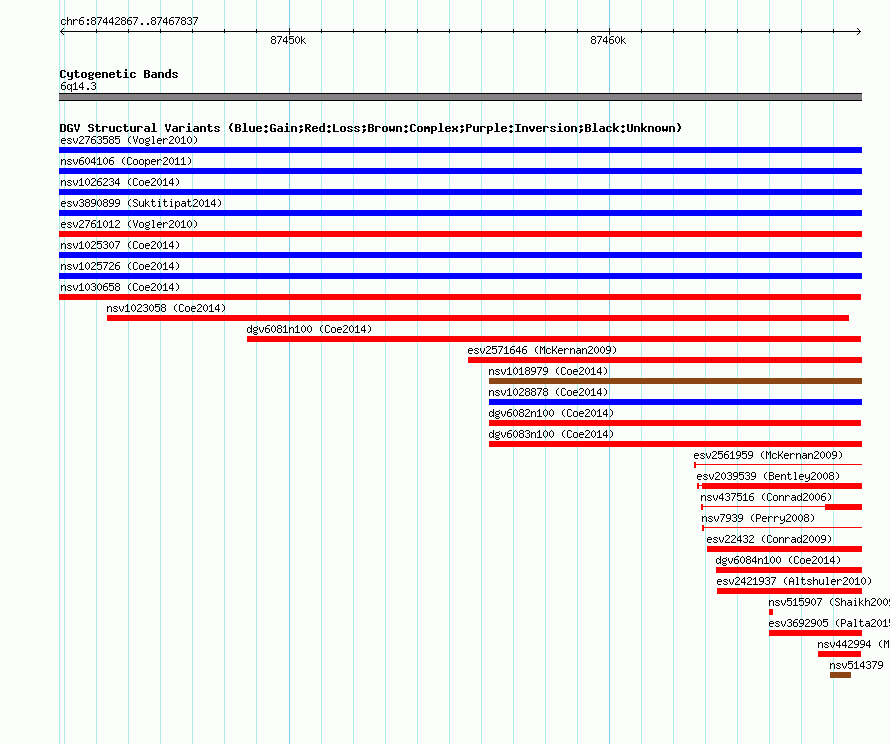Select the esv2561959 (McKernan2009) label

(768, 455)
